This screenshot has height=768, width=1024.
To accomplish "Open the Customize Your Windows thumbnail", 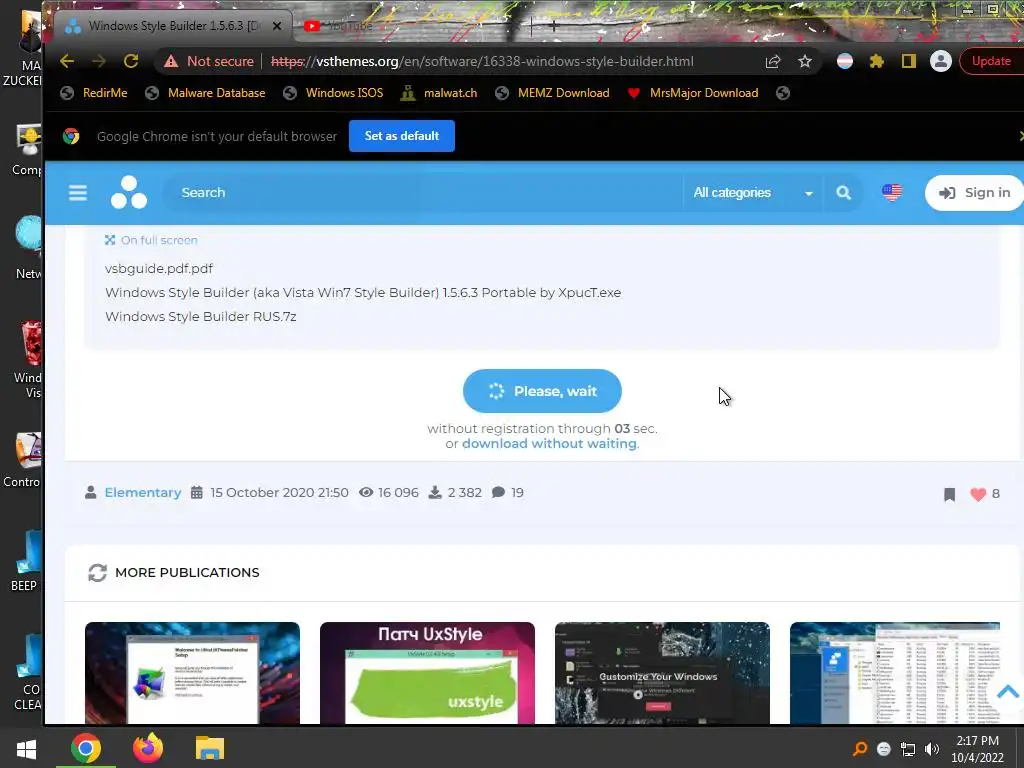I will 662,673.
